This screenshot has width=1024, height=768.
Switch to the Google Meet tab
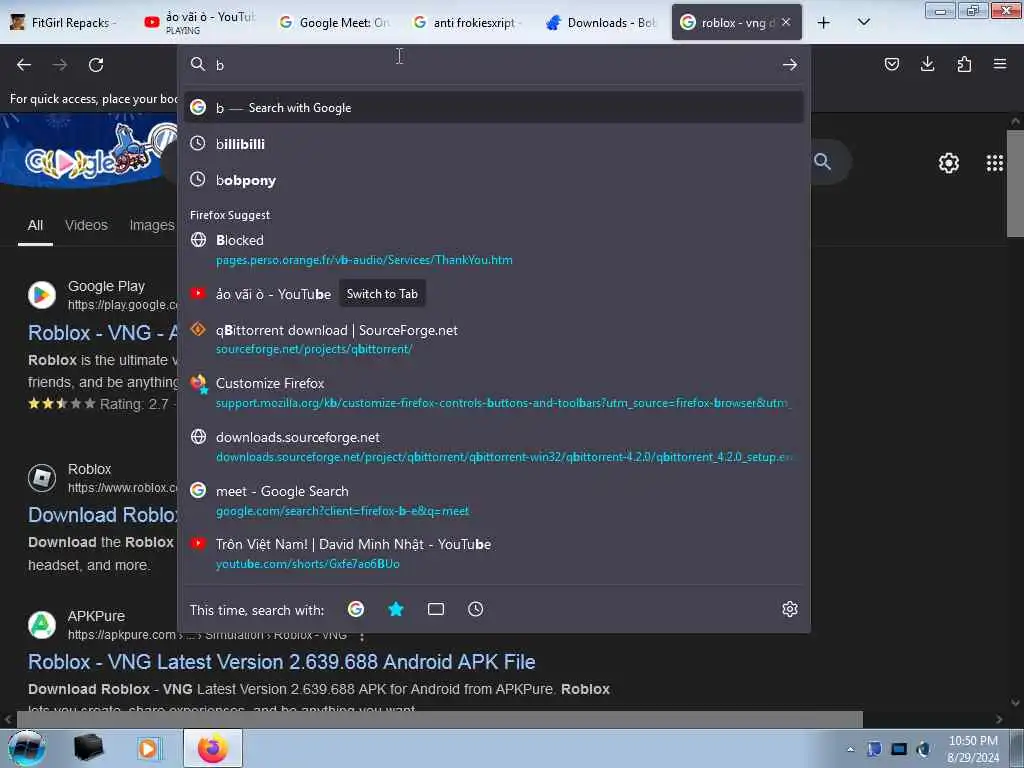[x=334, y=23]
